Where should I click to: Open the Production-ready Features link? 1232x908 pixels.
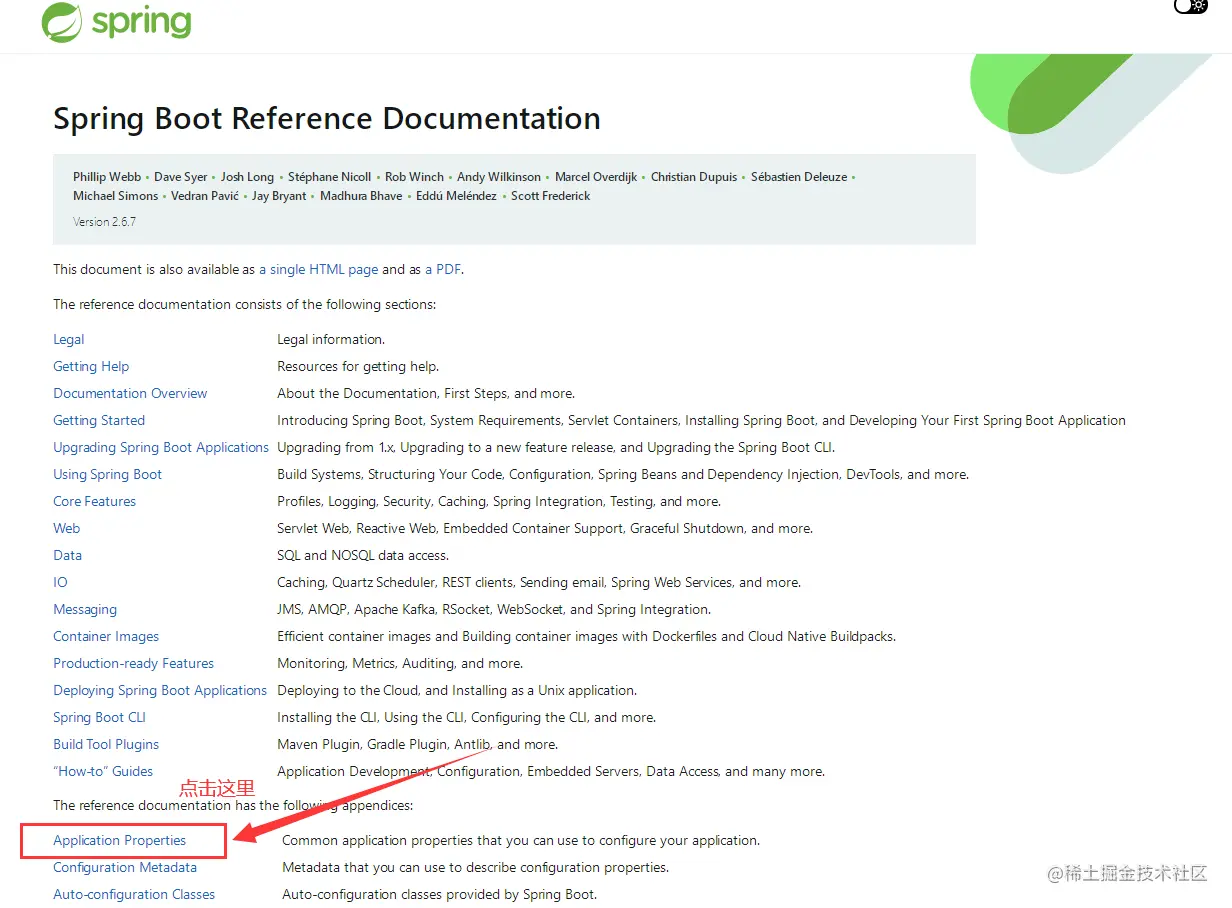tap(133, 664)
